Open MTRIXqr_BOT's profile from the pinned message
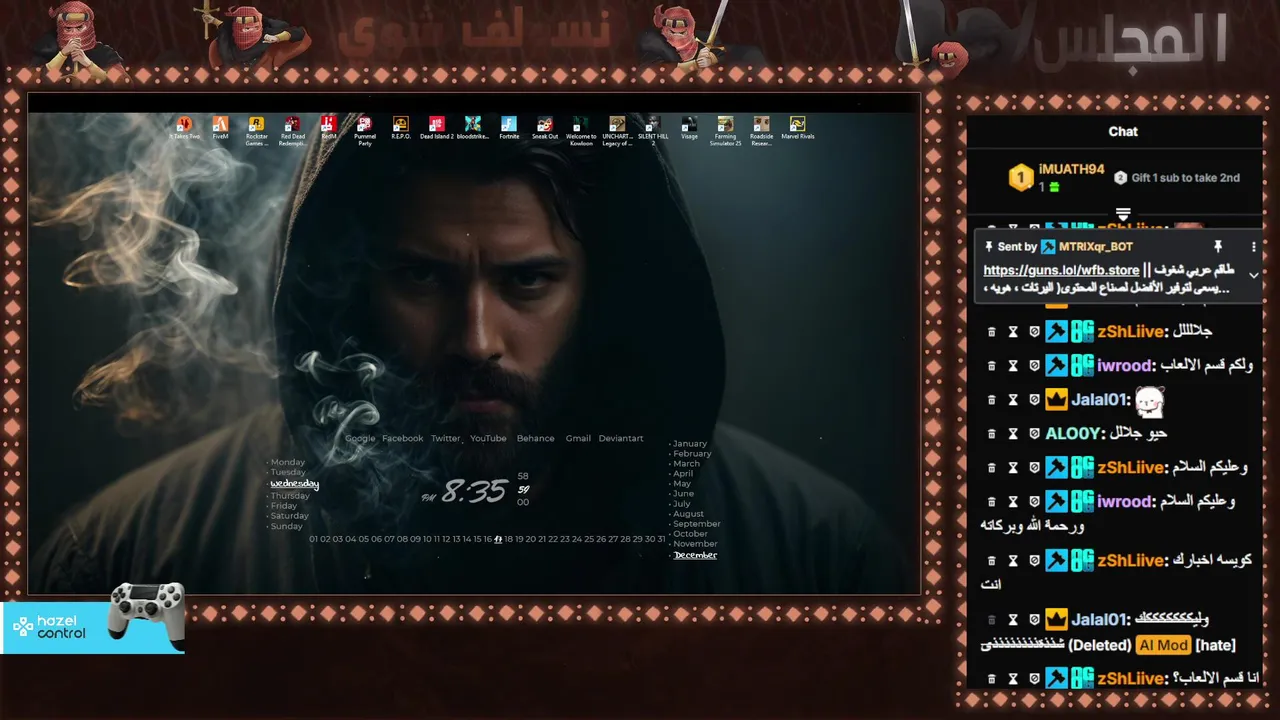The height and width of the screenshot is (720, 1280). [1095, 246]
